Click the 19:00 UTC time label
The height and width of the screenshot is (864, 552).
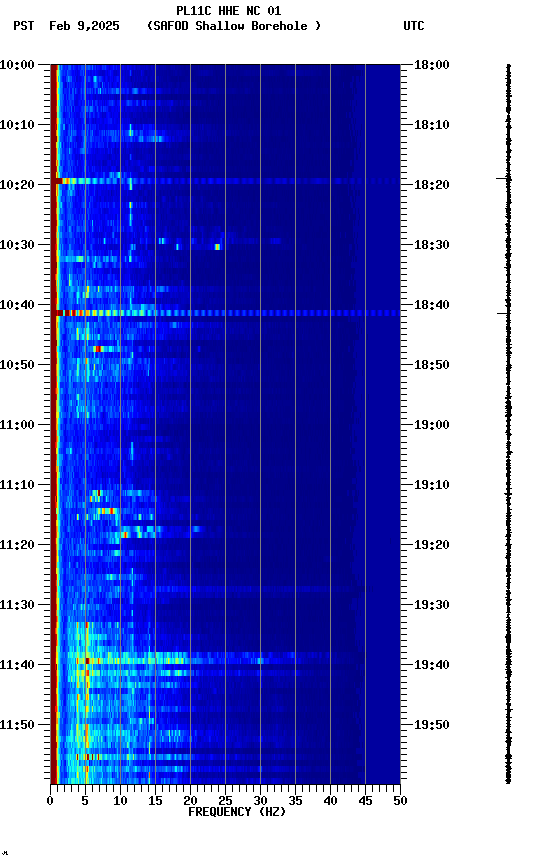point(432,425)
